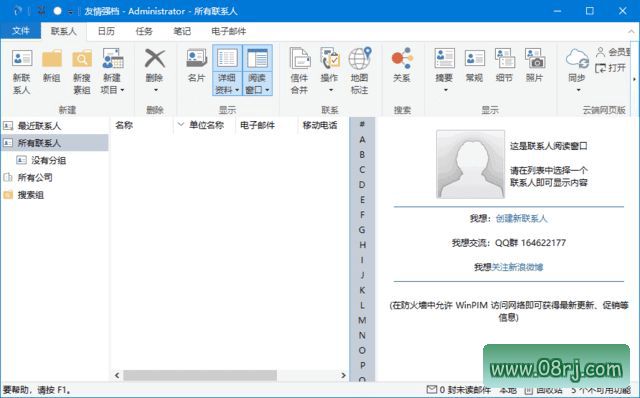Click the New Contact (新联系人) icon
The image size is (640, 398).
(22, 59)
